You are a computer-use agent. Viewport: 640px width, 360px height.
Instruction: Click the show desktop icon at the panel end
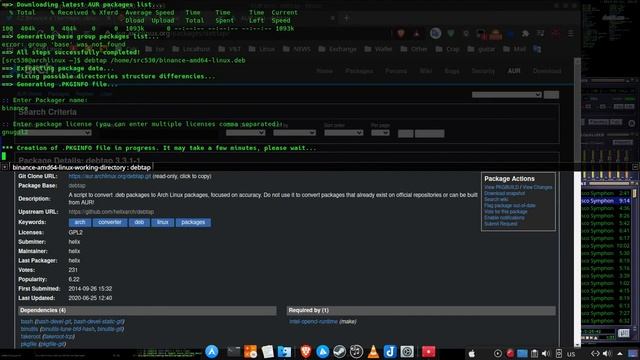click(633, 353)
